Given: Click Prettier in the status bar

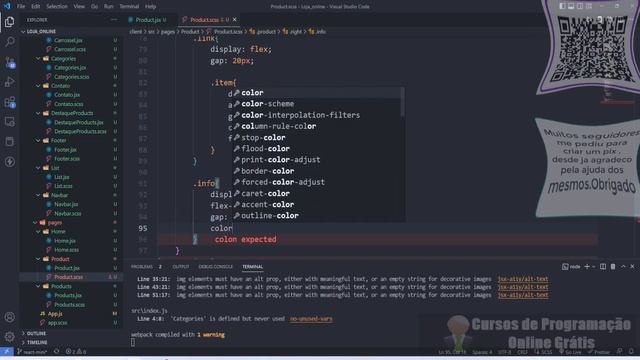Looking at the screenshot, I should [598, 352].
